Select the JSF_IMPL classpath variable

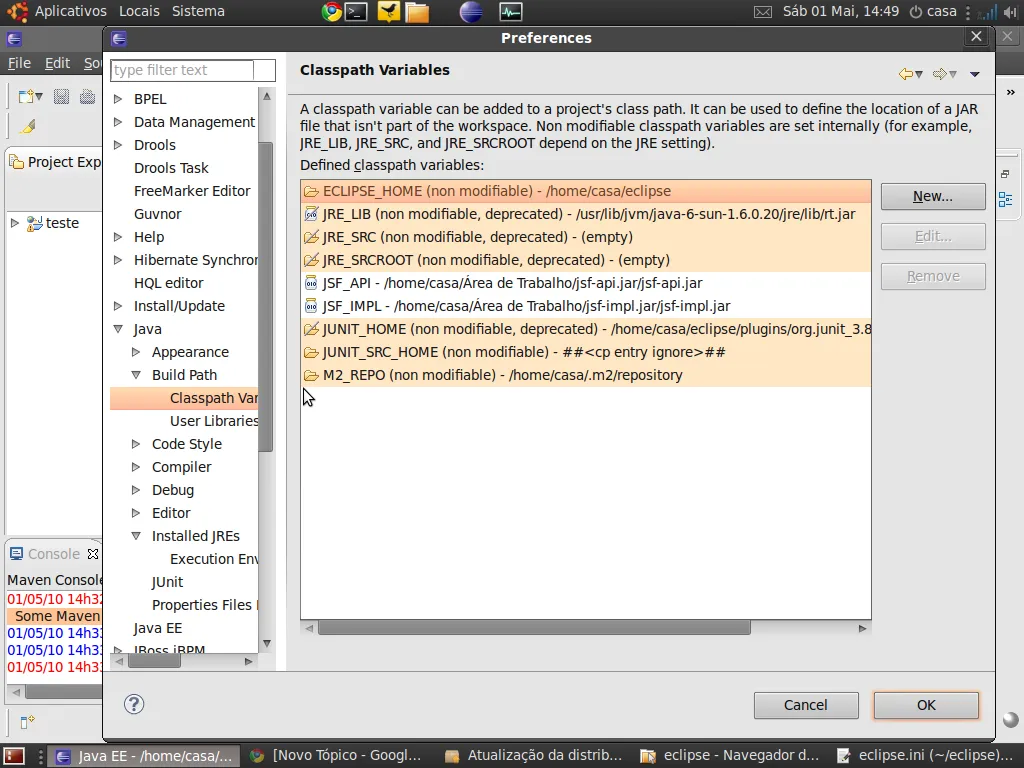586,306
